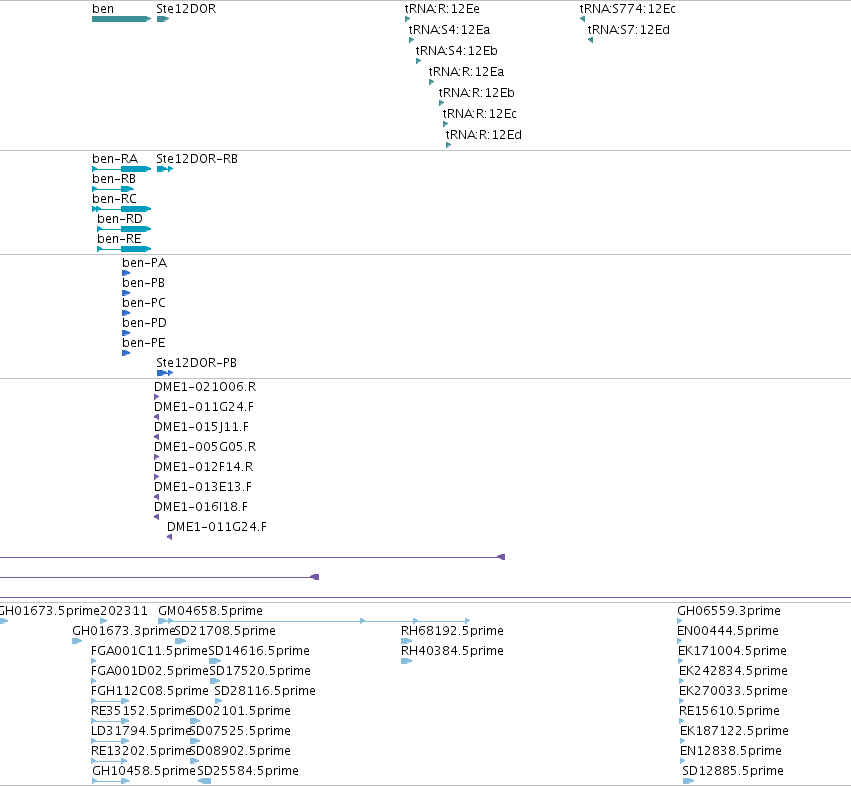The image size is (851, 786).
Task: Click the tRNA:S774:12Ec label
Action: [627, 9]
